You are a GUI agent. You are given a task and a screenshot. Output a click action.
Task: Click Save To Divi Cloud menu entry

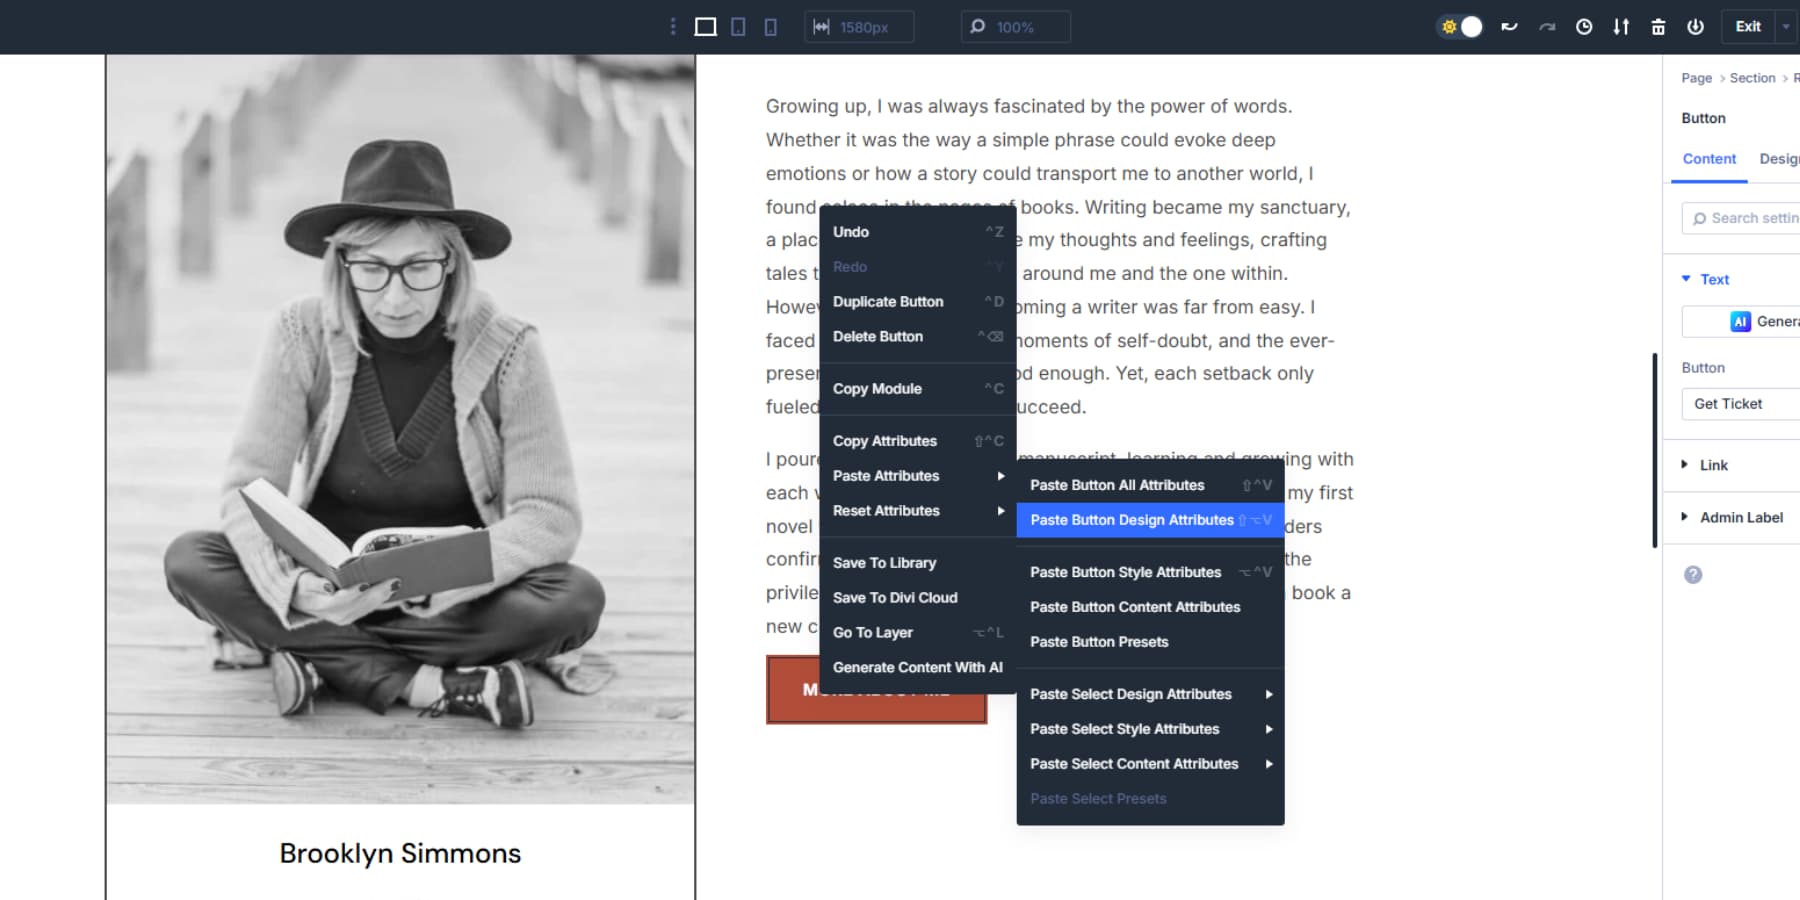pos(895,597)
